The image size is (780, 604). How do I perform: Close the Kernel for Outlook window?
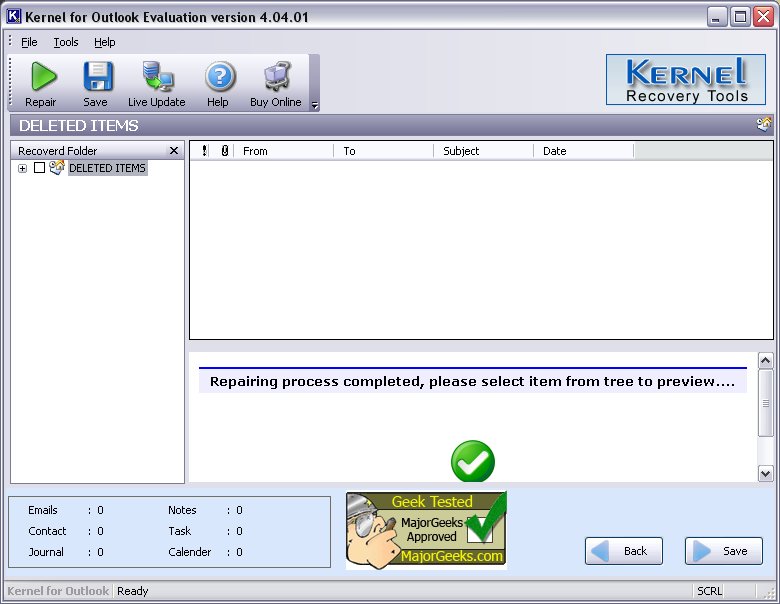763,17
